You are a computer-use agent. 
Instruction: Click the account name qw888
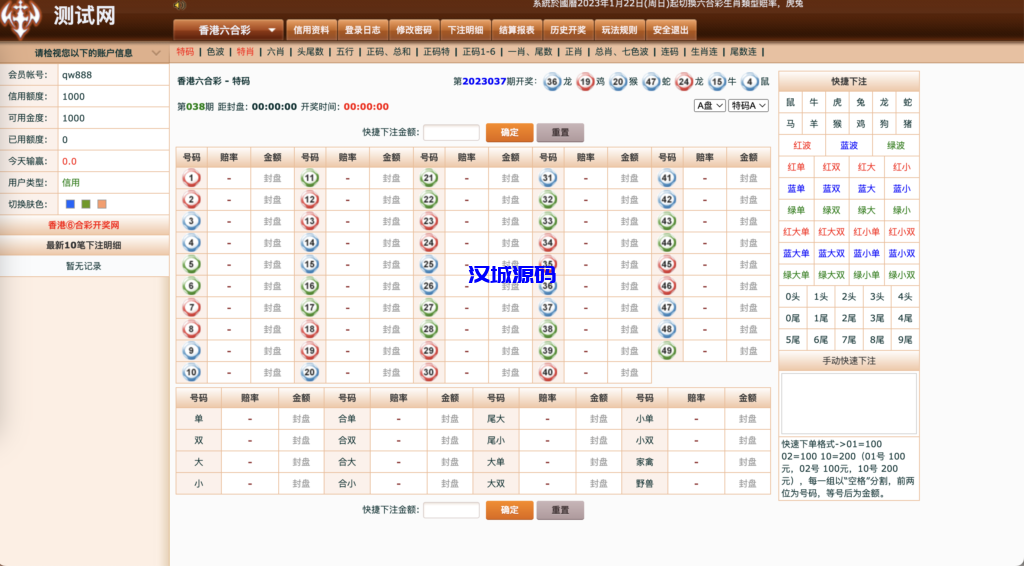click(x=77, y=75)
